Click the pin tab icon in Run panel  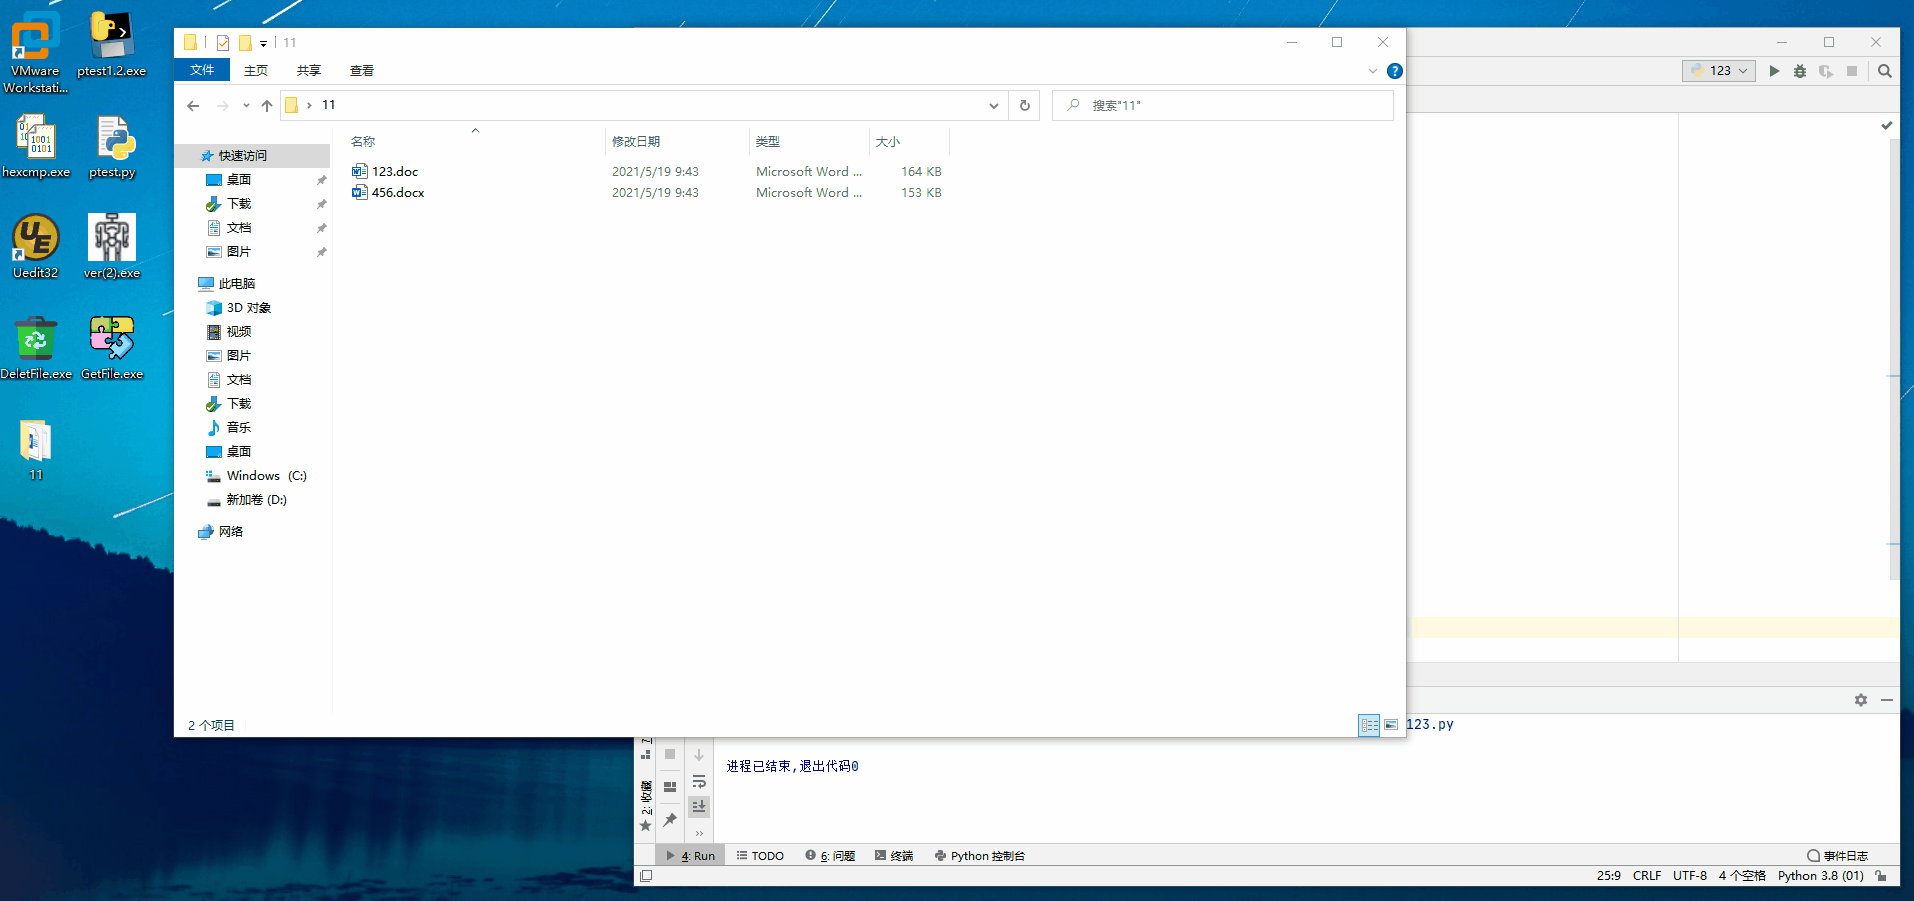click(x=670, y=820)
